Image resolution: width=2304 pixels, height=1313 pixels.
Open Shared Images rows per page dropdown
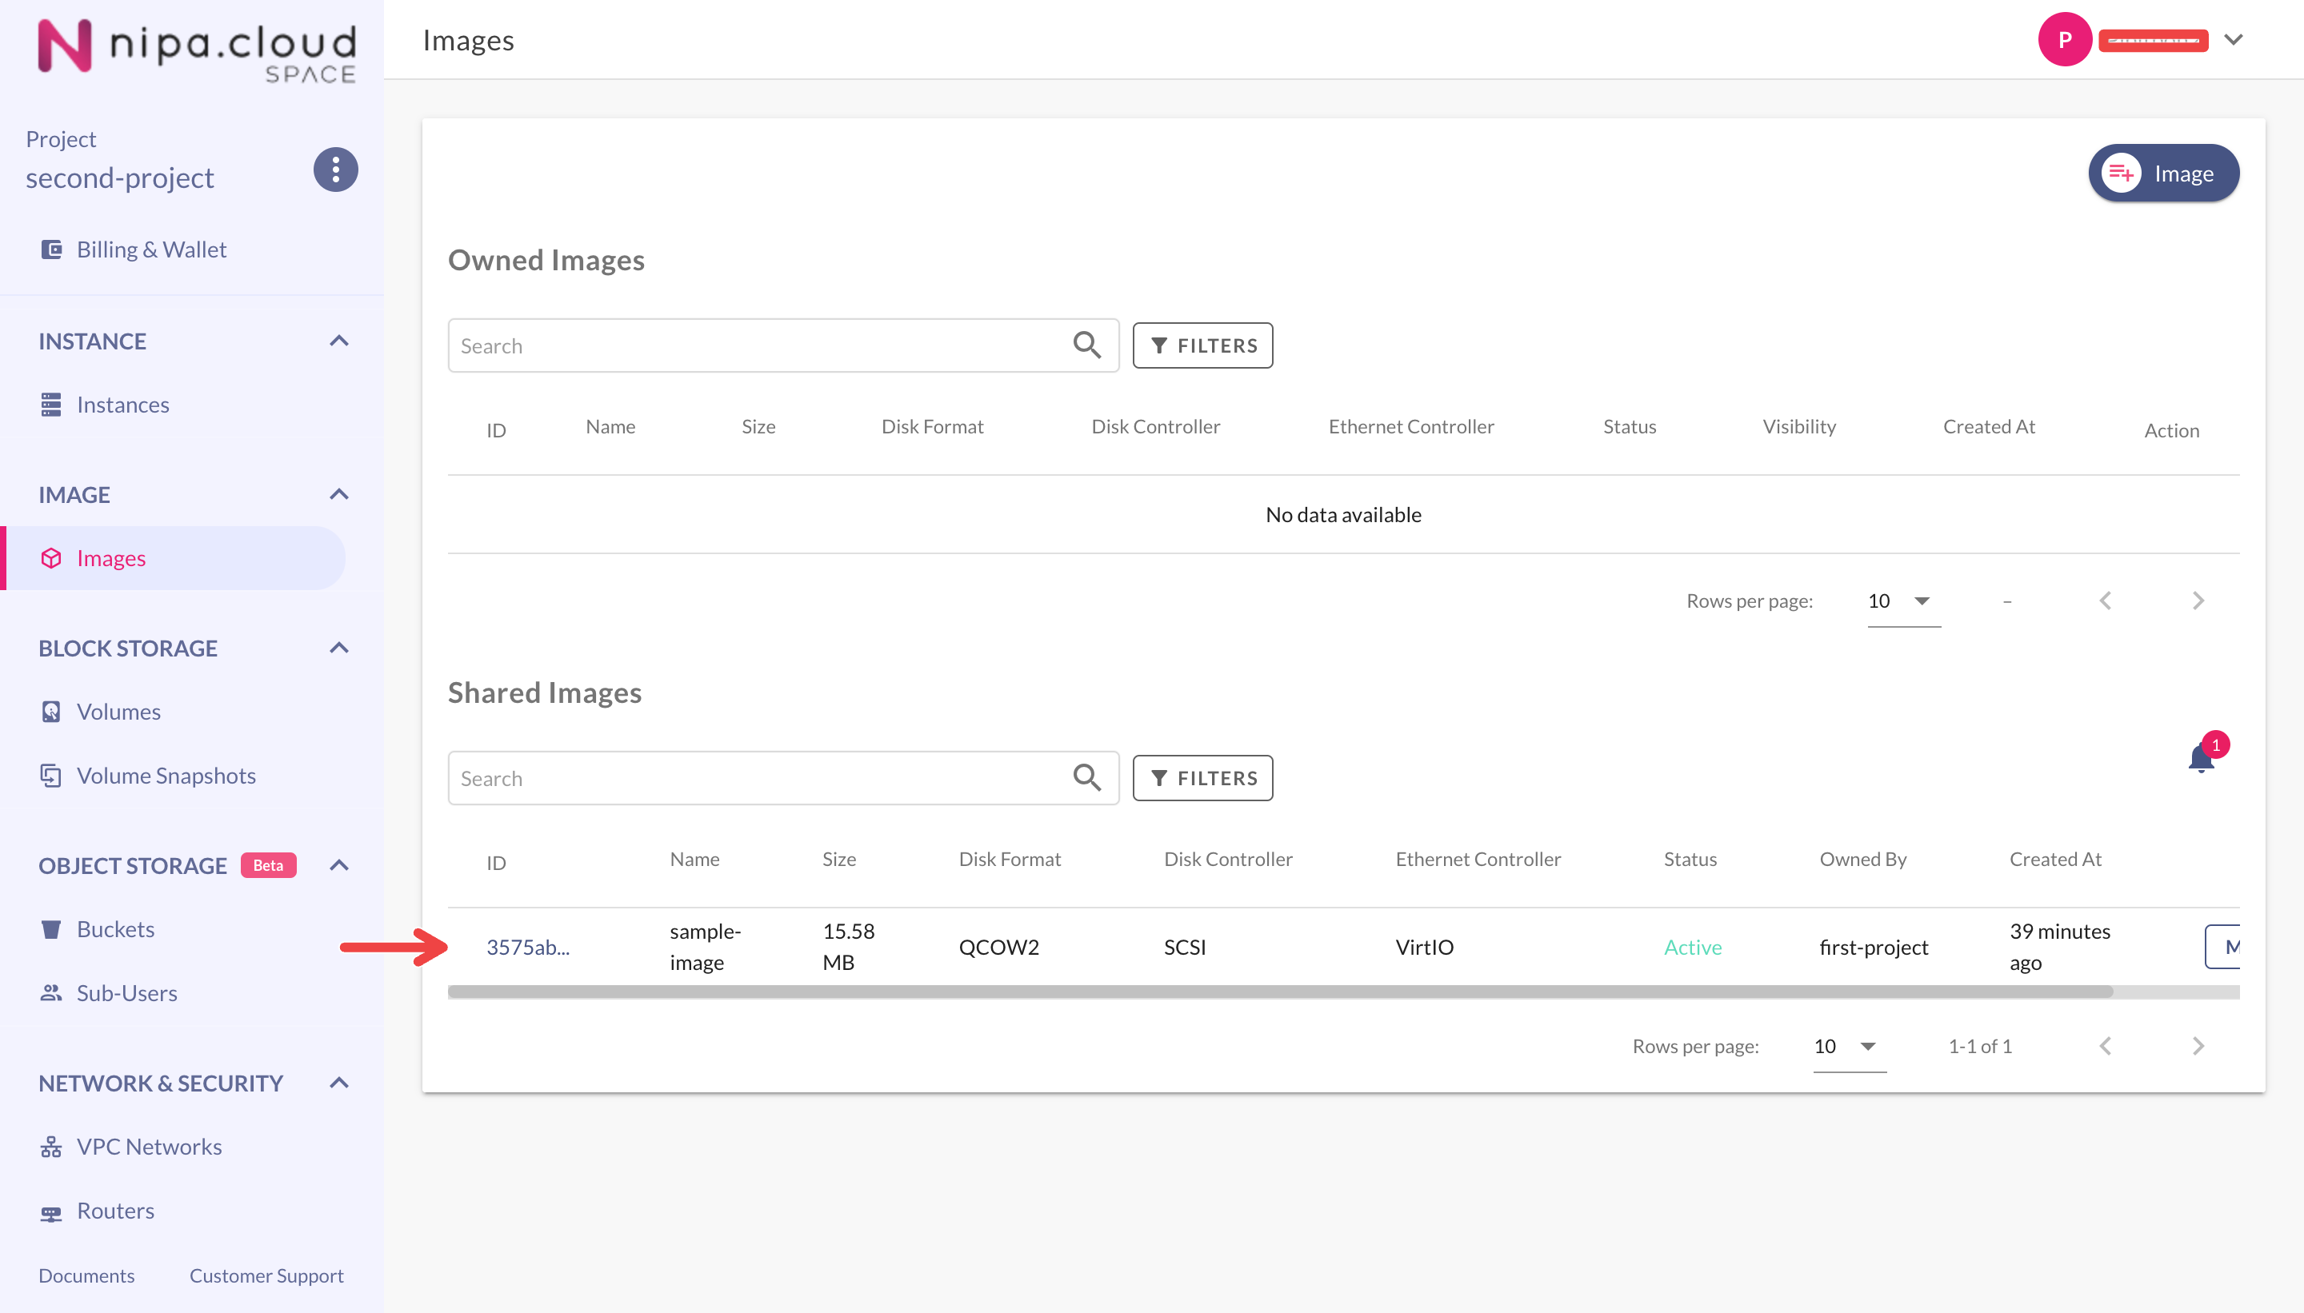tap(1848, 1046)
